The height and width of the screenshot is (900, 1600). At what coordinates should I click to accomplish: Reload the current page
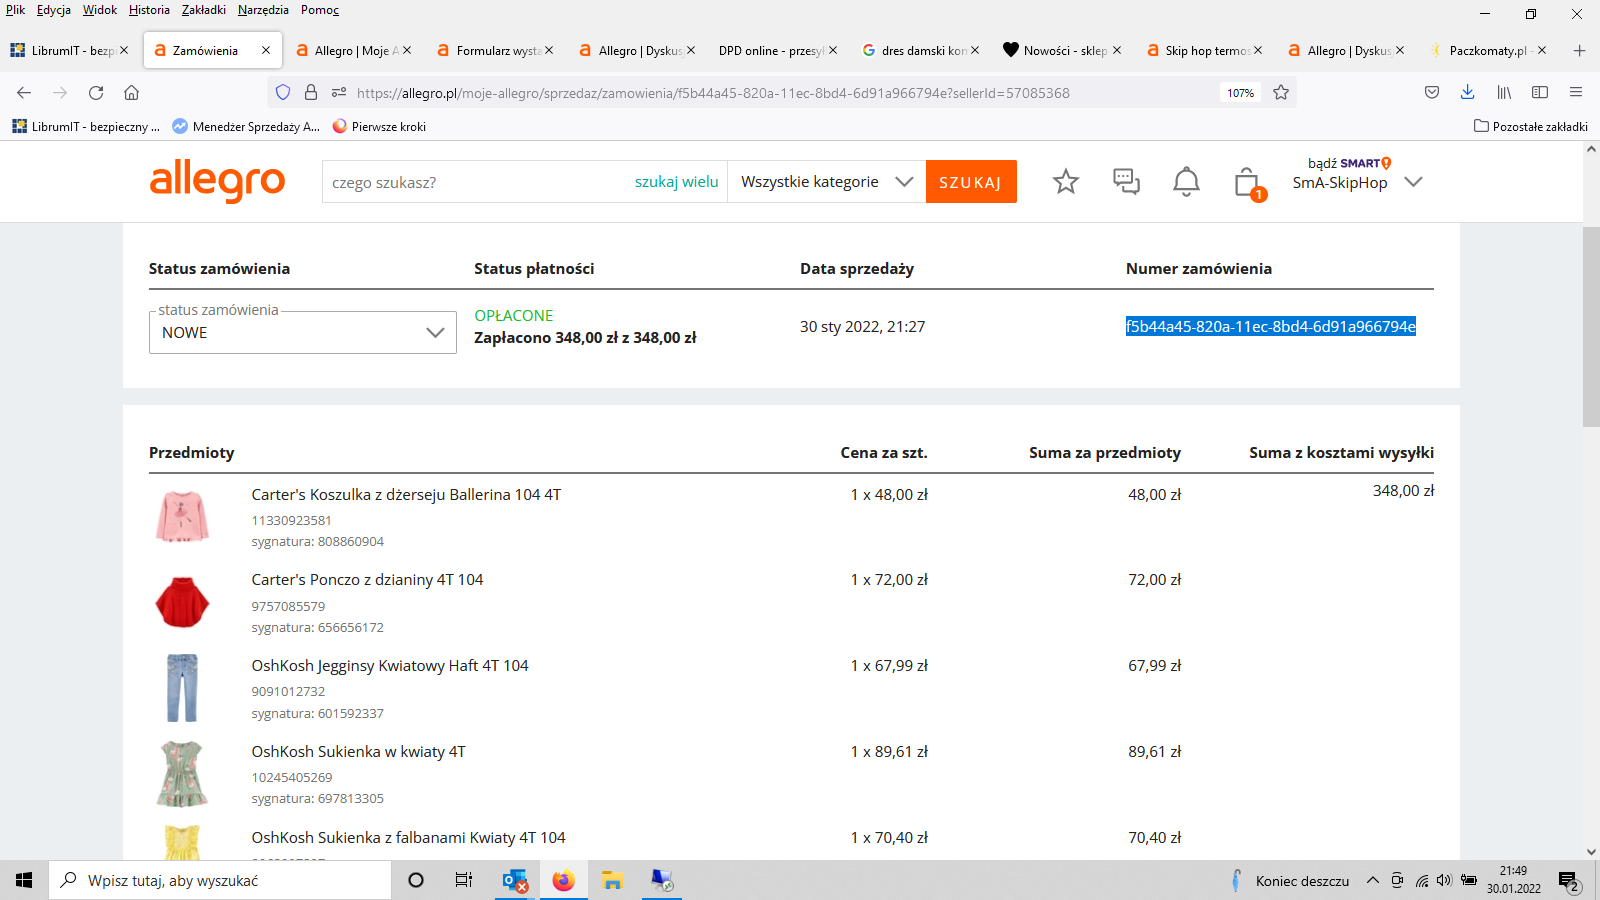(x=96, y=93)
